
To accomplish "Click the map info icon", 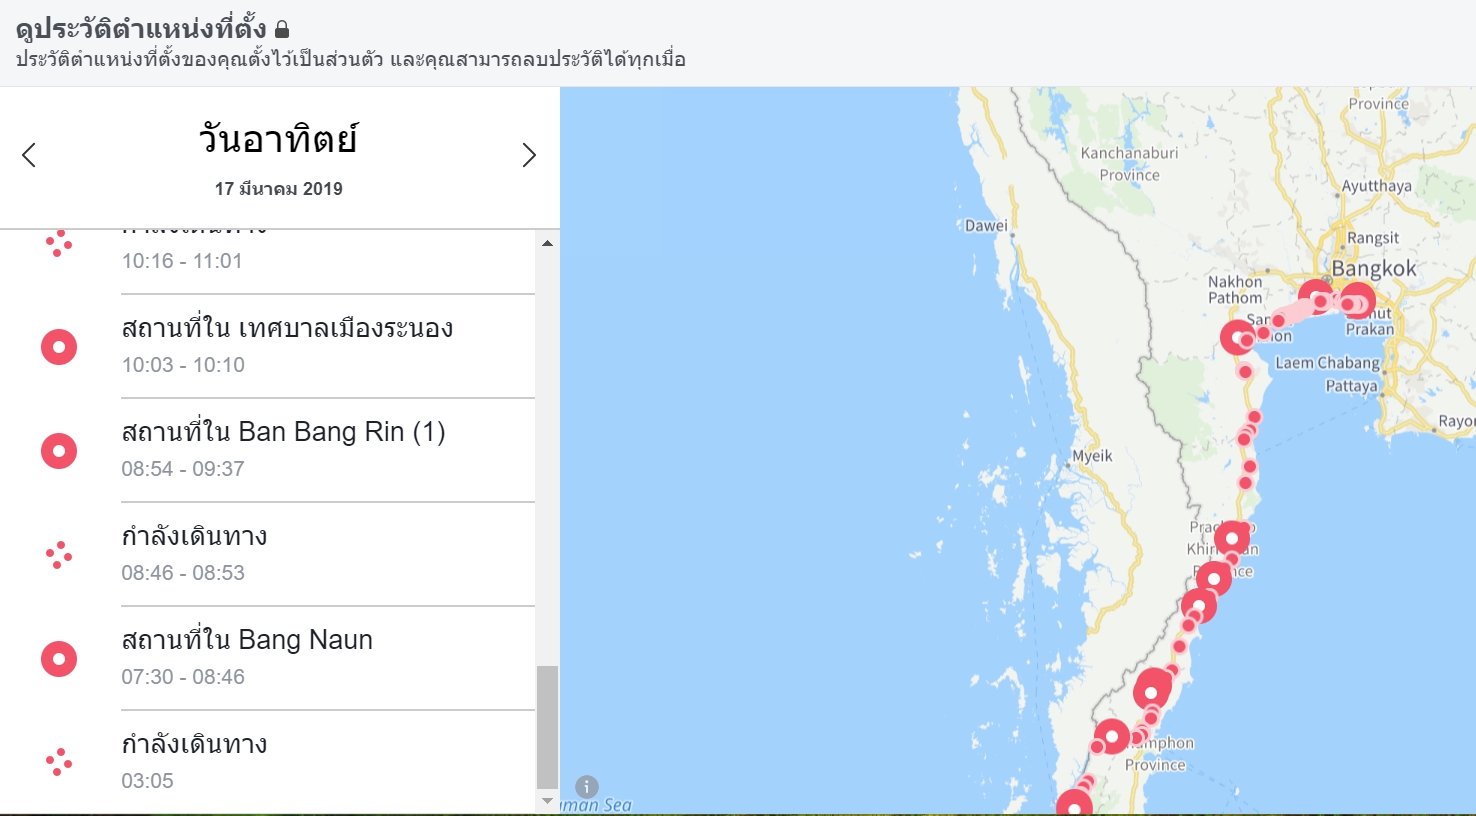I will pyautogui.click(x=587, y=787).
